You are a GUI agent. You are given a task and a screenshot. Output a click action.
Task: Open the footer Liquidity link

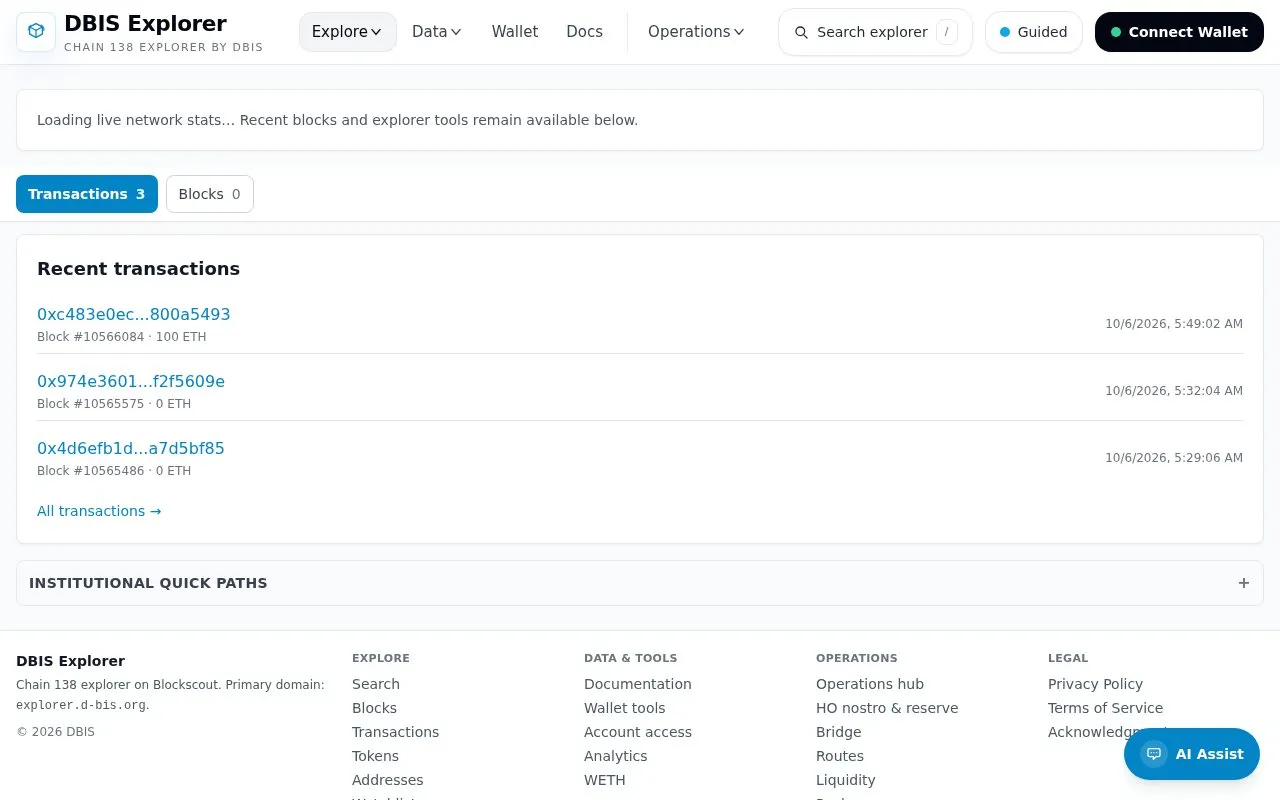coord(846,780)
